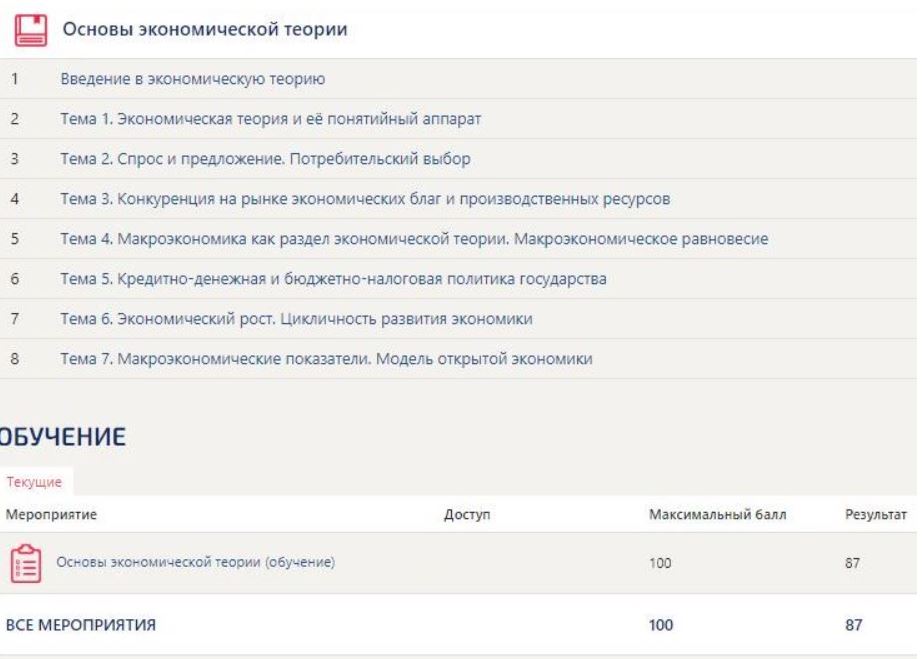Click the clipboard icon beside the обучение activity
The image size is (923, 659).
click(26, 563)
